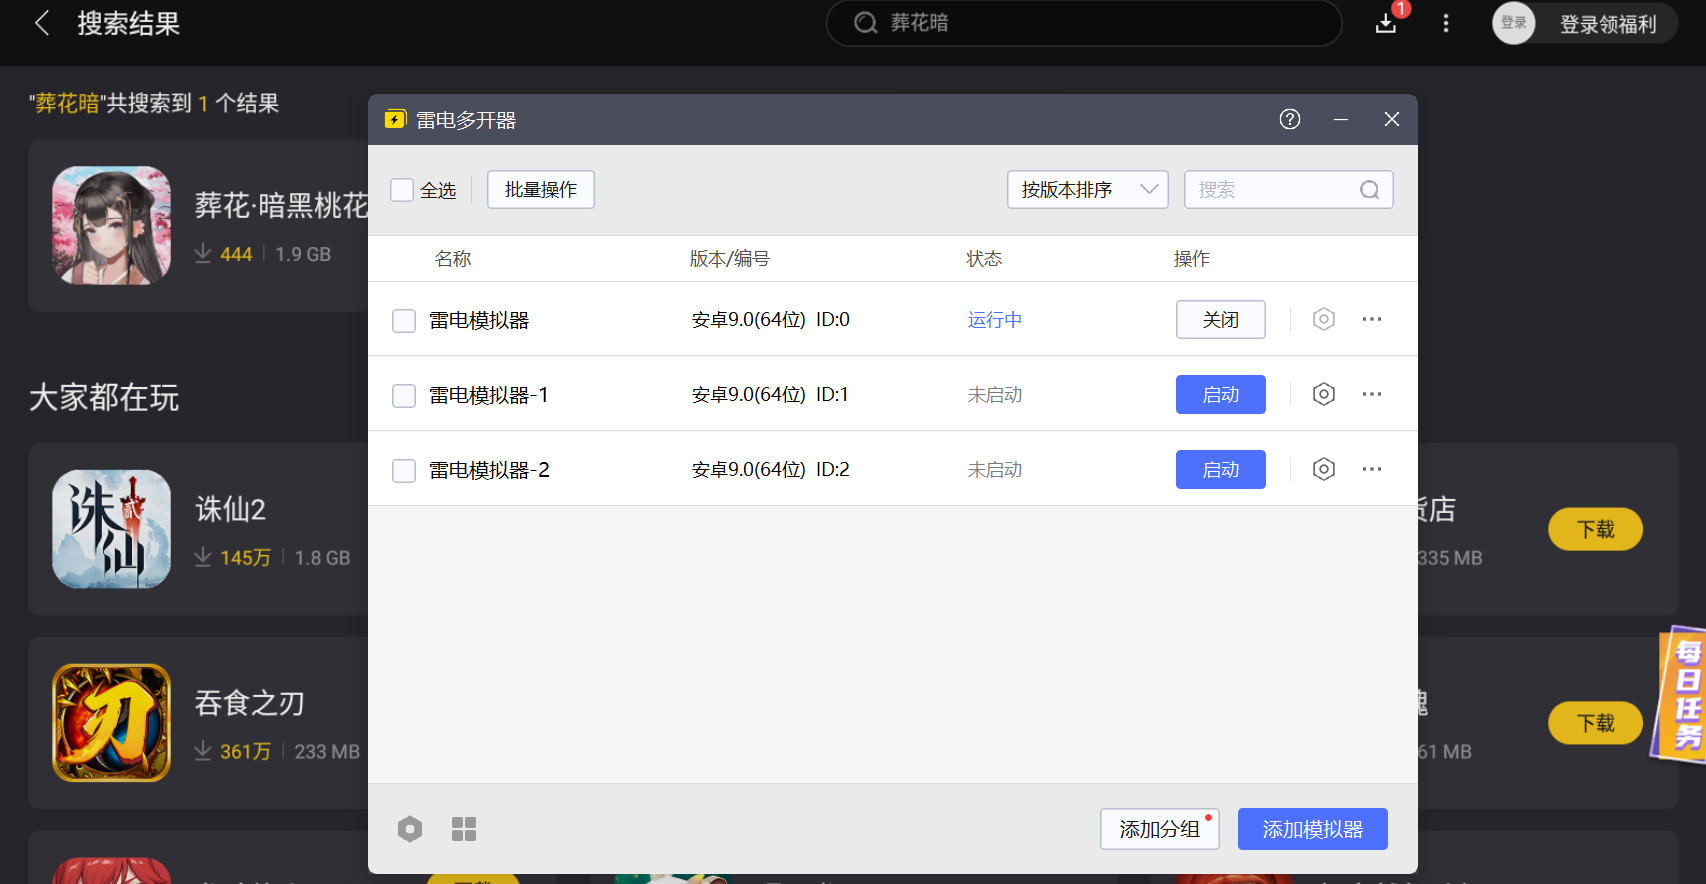Click the 登录 avatar icon
Viewport: 1706px width, 884px height.
coord(1514,23)
